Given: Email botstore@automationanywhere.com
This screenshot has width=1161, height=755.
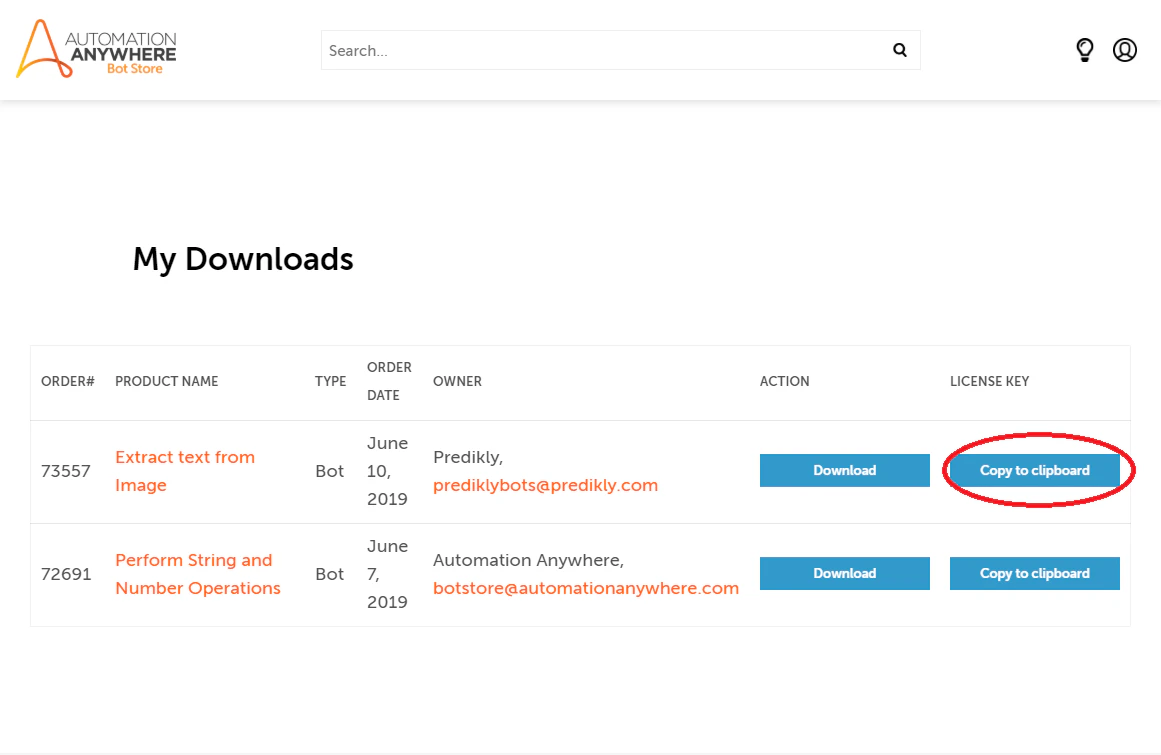Looking at the screenshot, I should point(586,588).
